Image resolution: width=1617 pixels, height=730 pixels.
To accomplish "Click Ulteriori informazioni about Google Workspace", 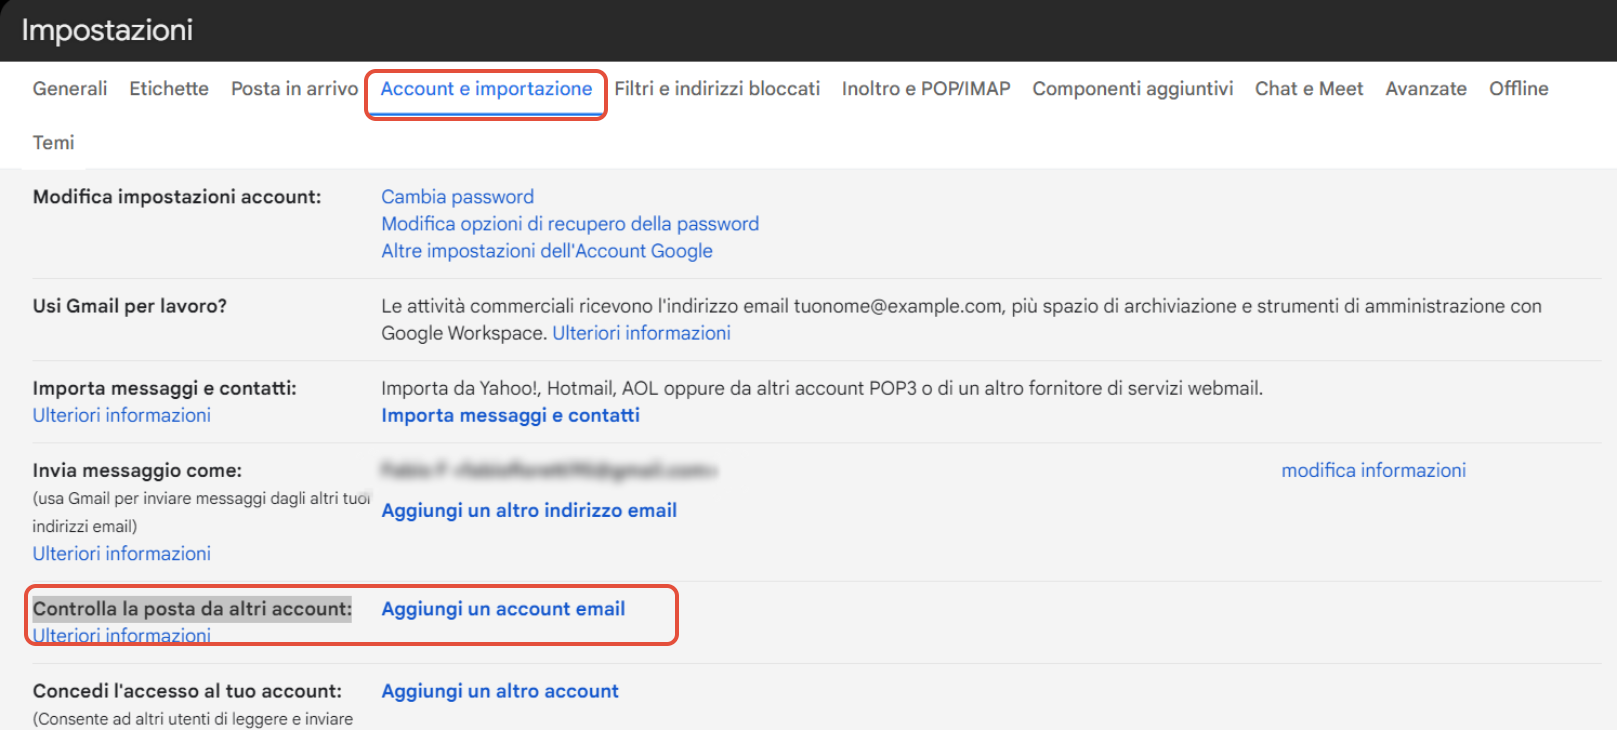I will click(x=641, y=333).
